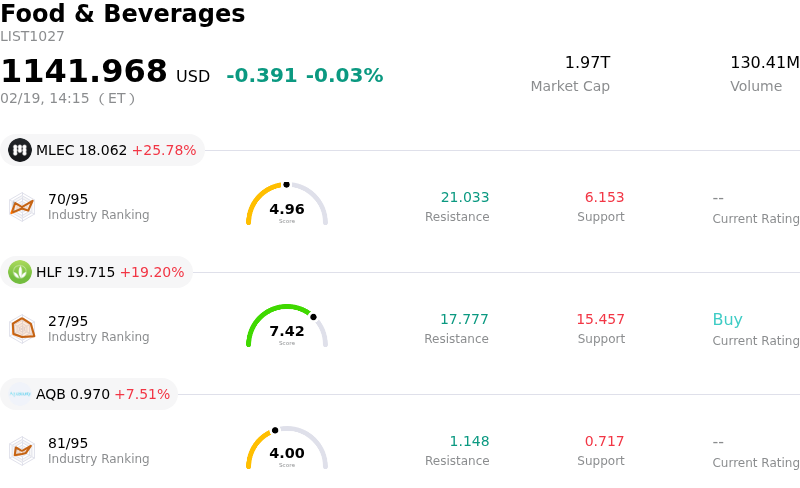This screenshot has height=488, width=800.
Task: Click the MLEC company logo icon
Action: pyautogui.click(x=20, y=150)
